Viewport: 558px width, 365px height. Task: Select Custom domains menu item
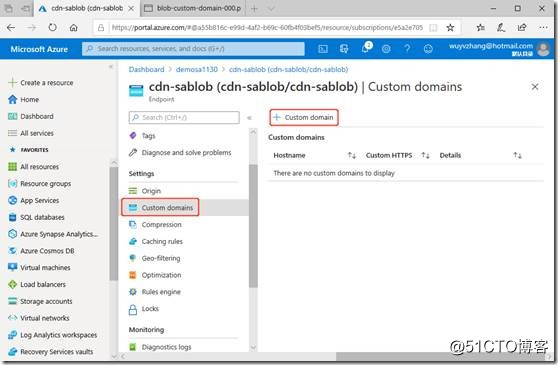160,207
